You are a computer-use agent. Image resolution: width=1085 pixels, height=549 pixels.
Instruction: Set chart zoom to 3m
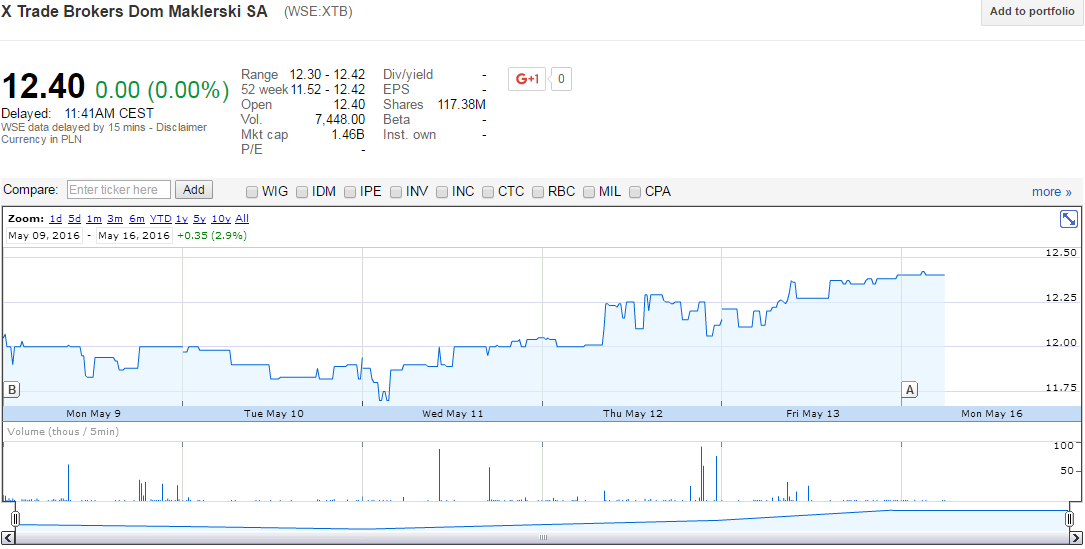pos(115,219)
